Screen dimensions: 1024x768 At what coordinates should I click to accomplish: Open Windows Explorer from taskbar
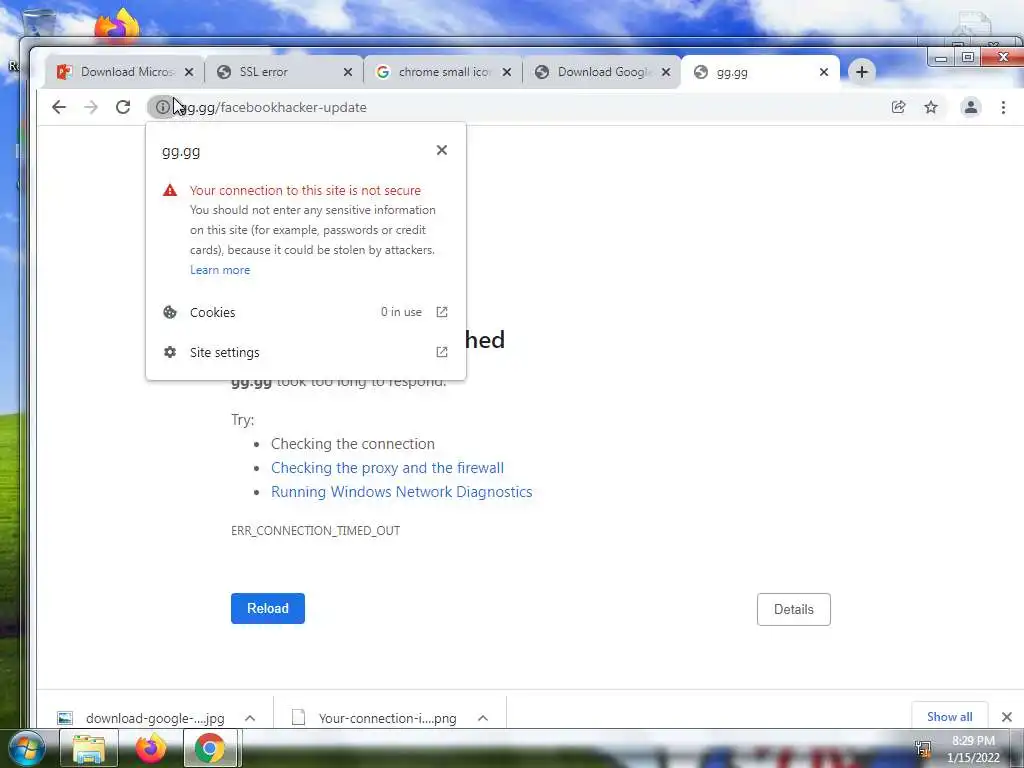[89, 748]
